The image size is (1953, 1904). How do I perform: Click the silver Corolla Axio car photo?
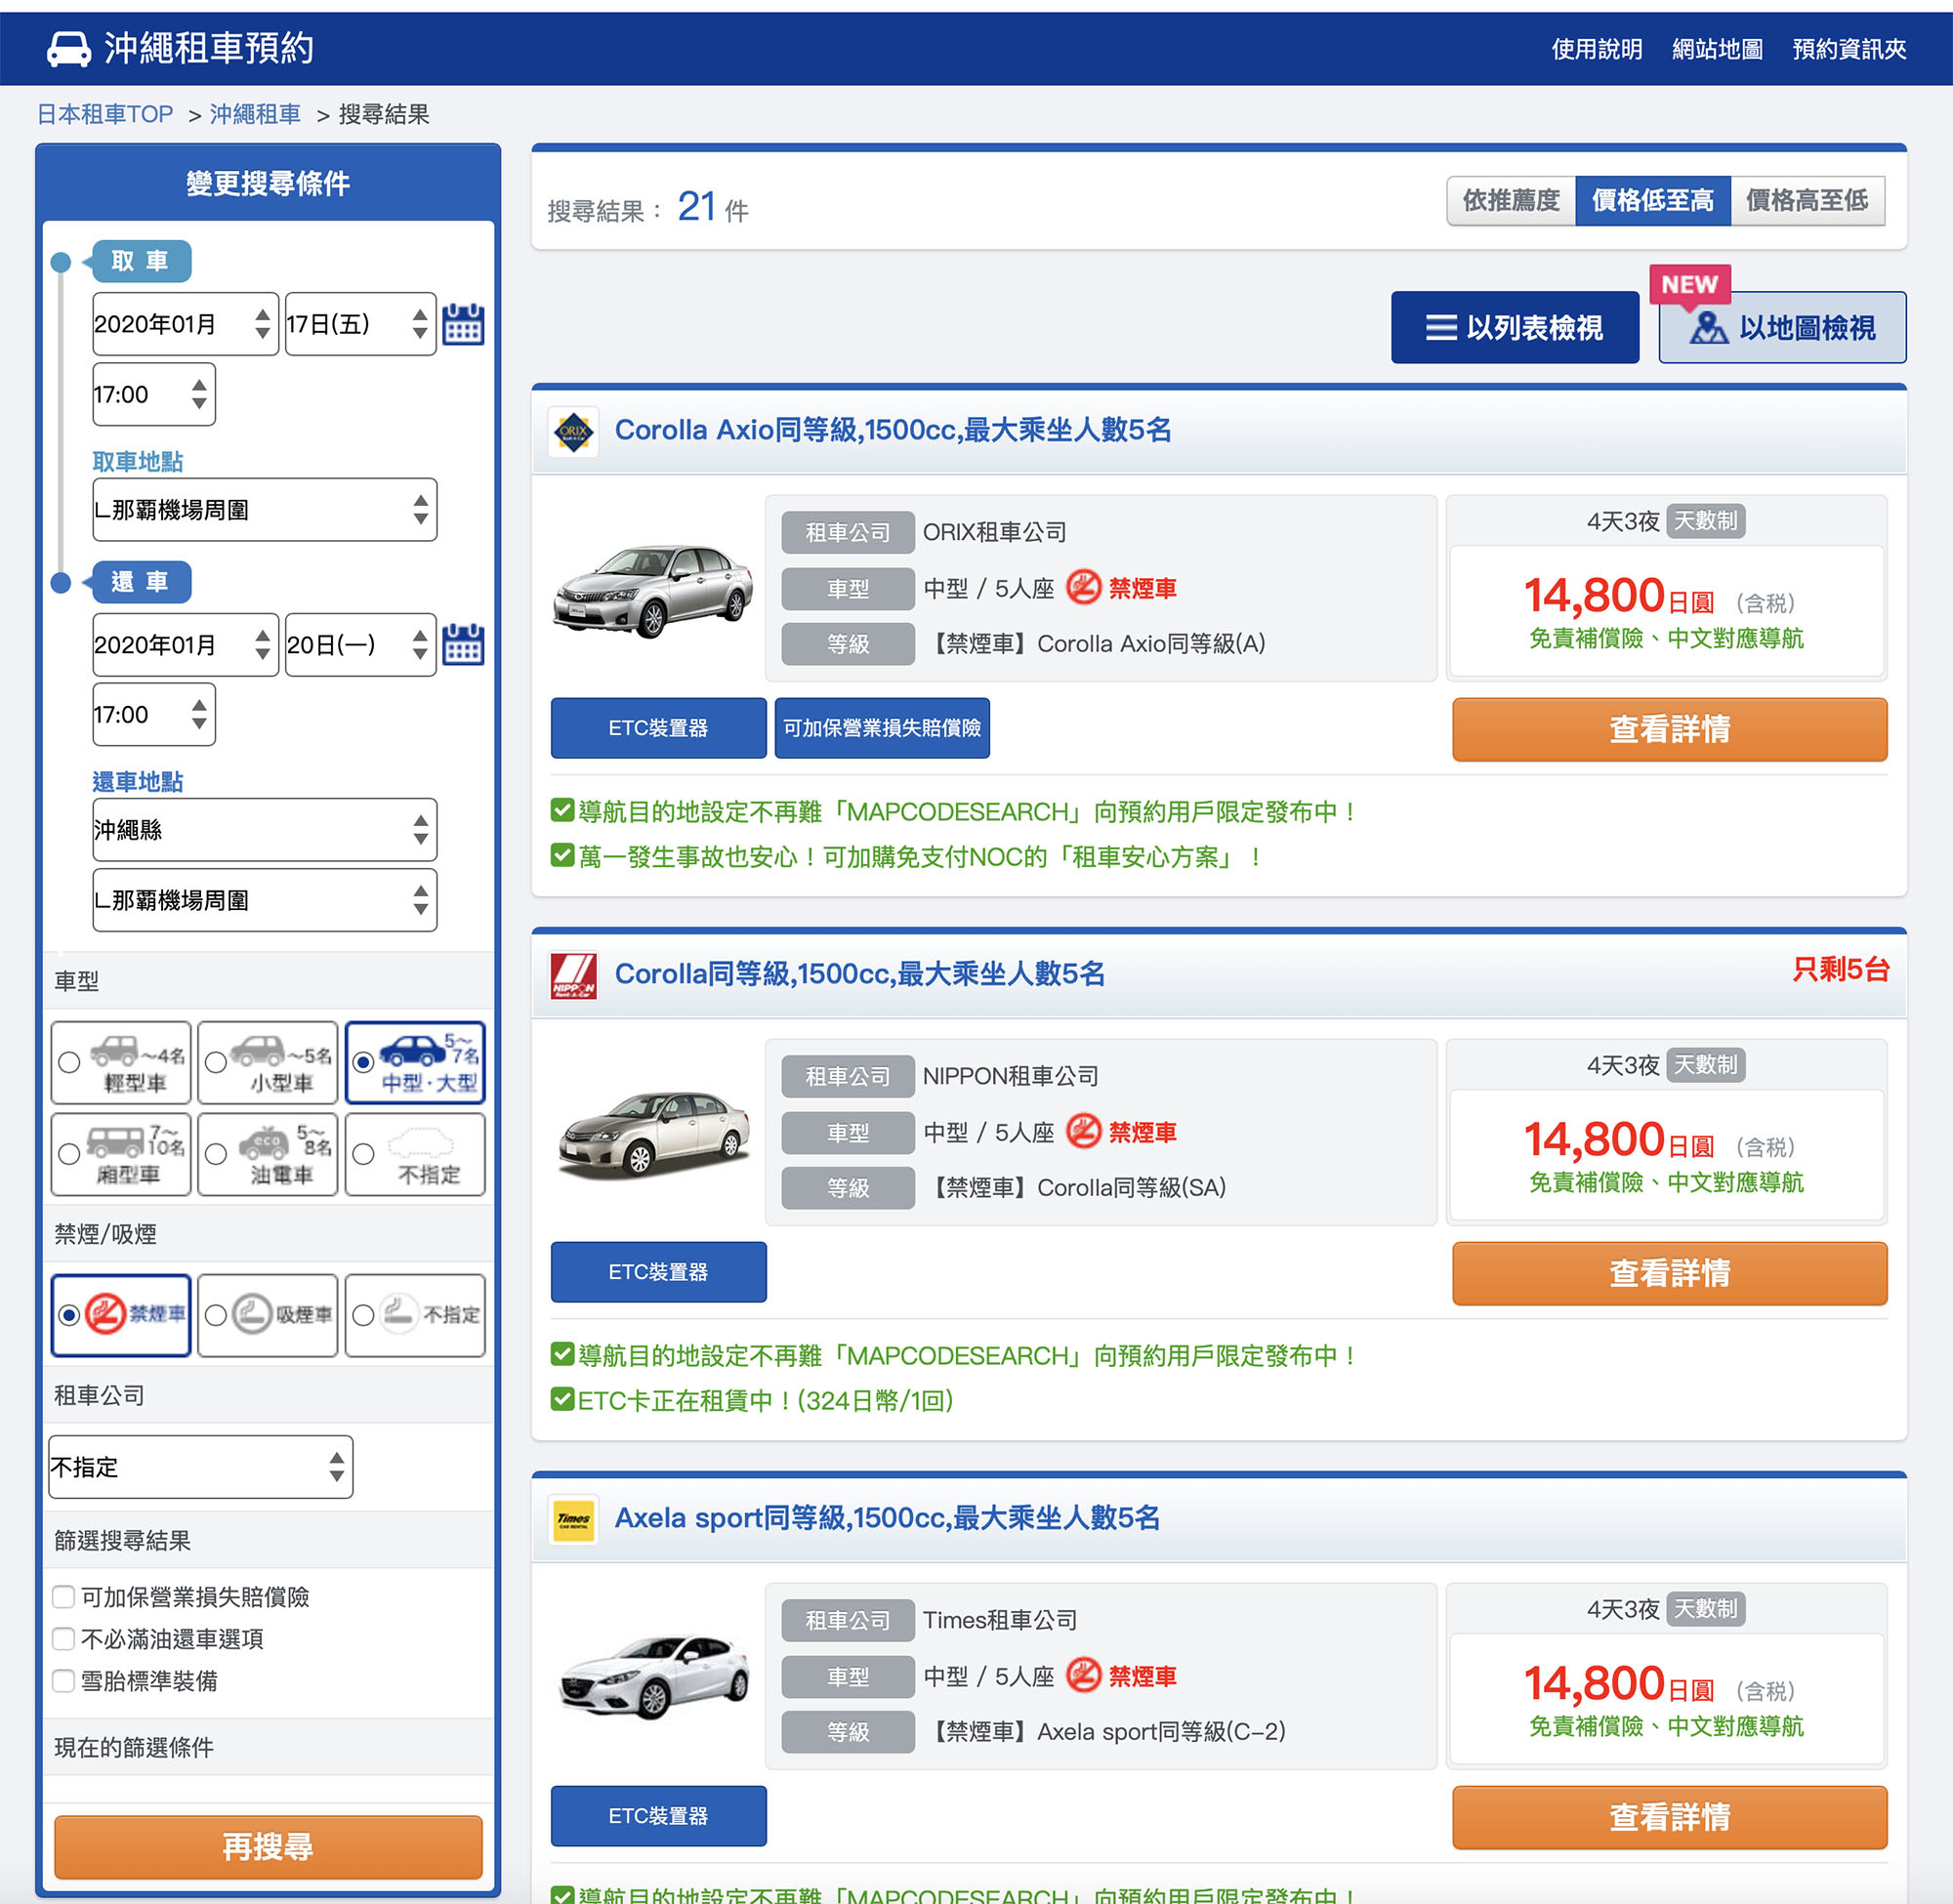pos(652,590)
